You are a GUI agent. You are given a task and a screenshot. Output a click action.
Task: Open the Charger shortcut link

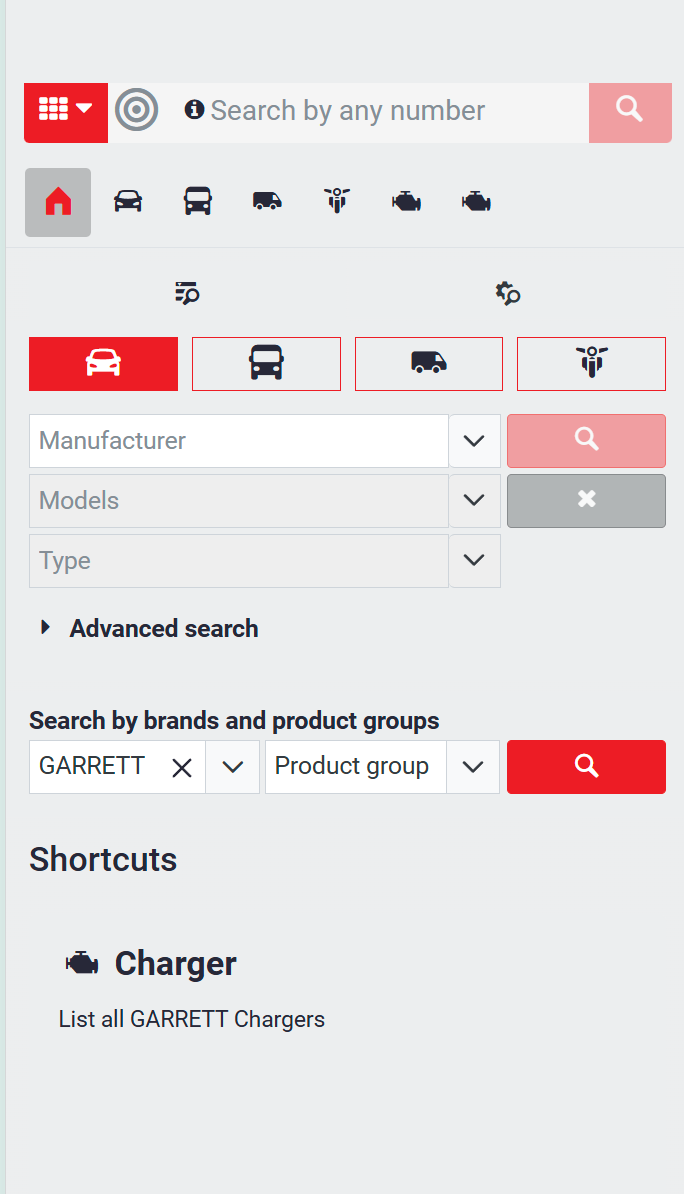tap(175, 964)
